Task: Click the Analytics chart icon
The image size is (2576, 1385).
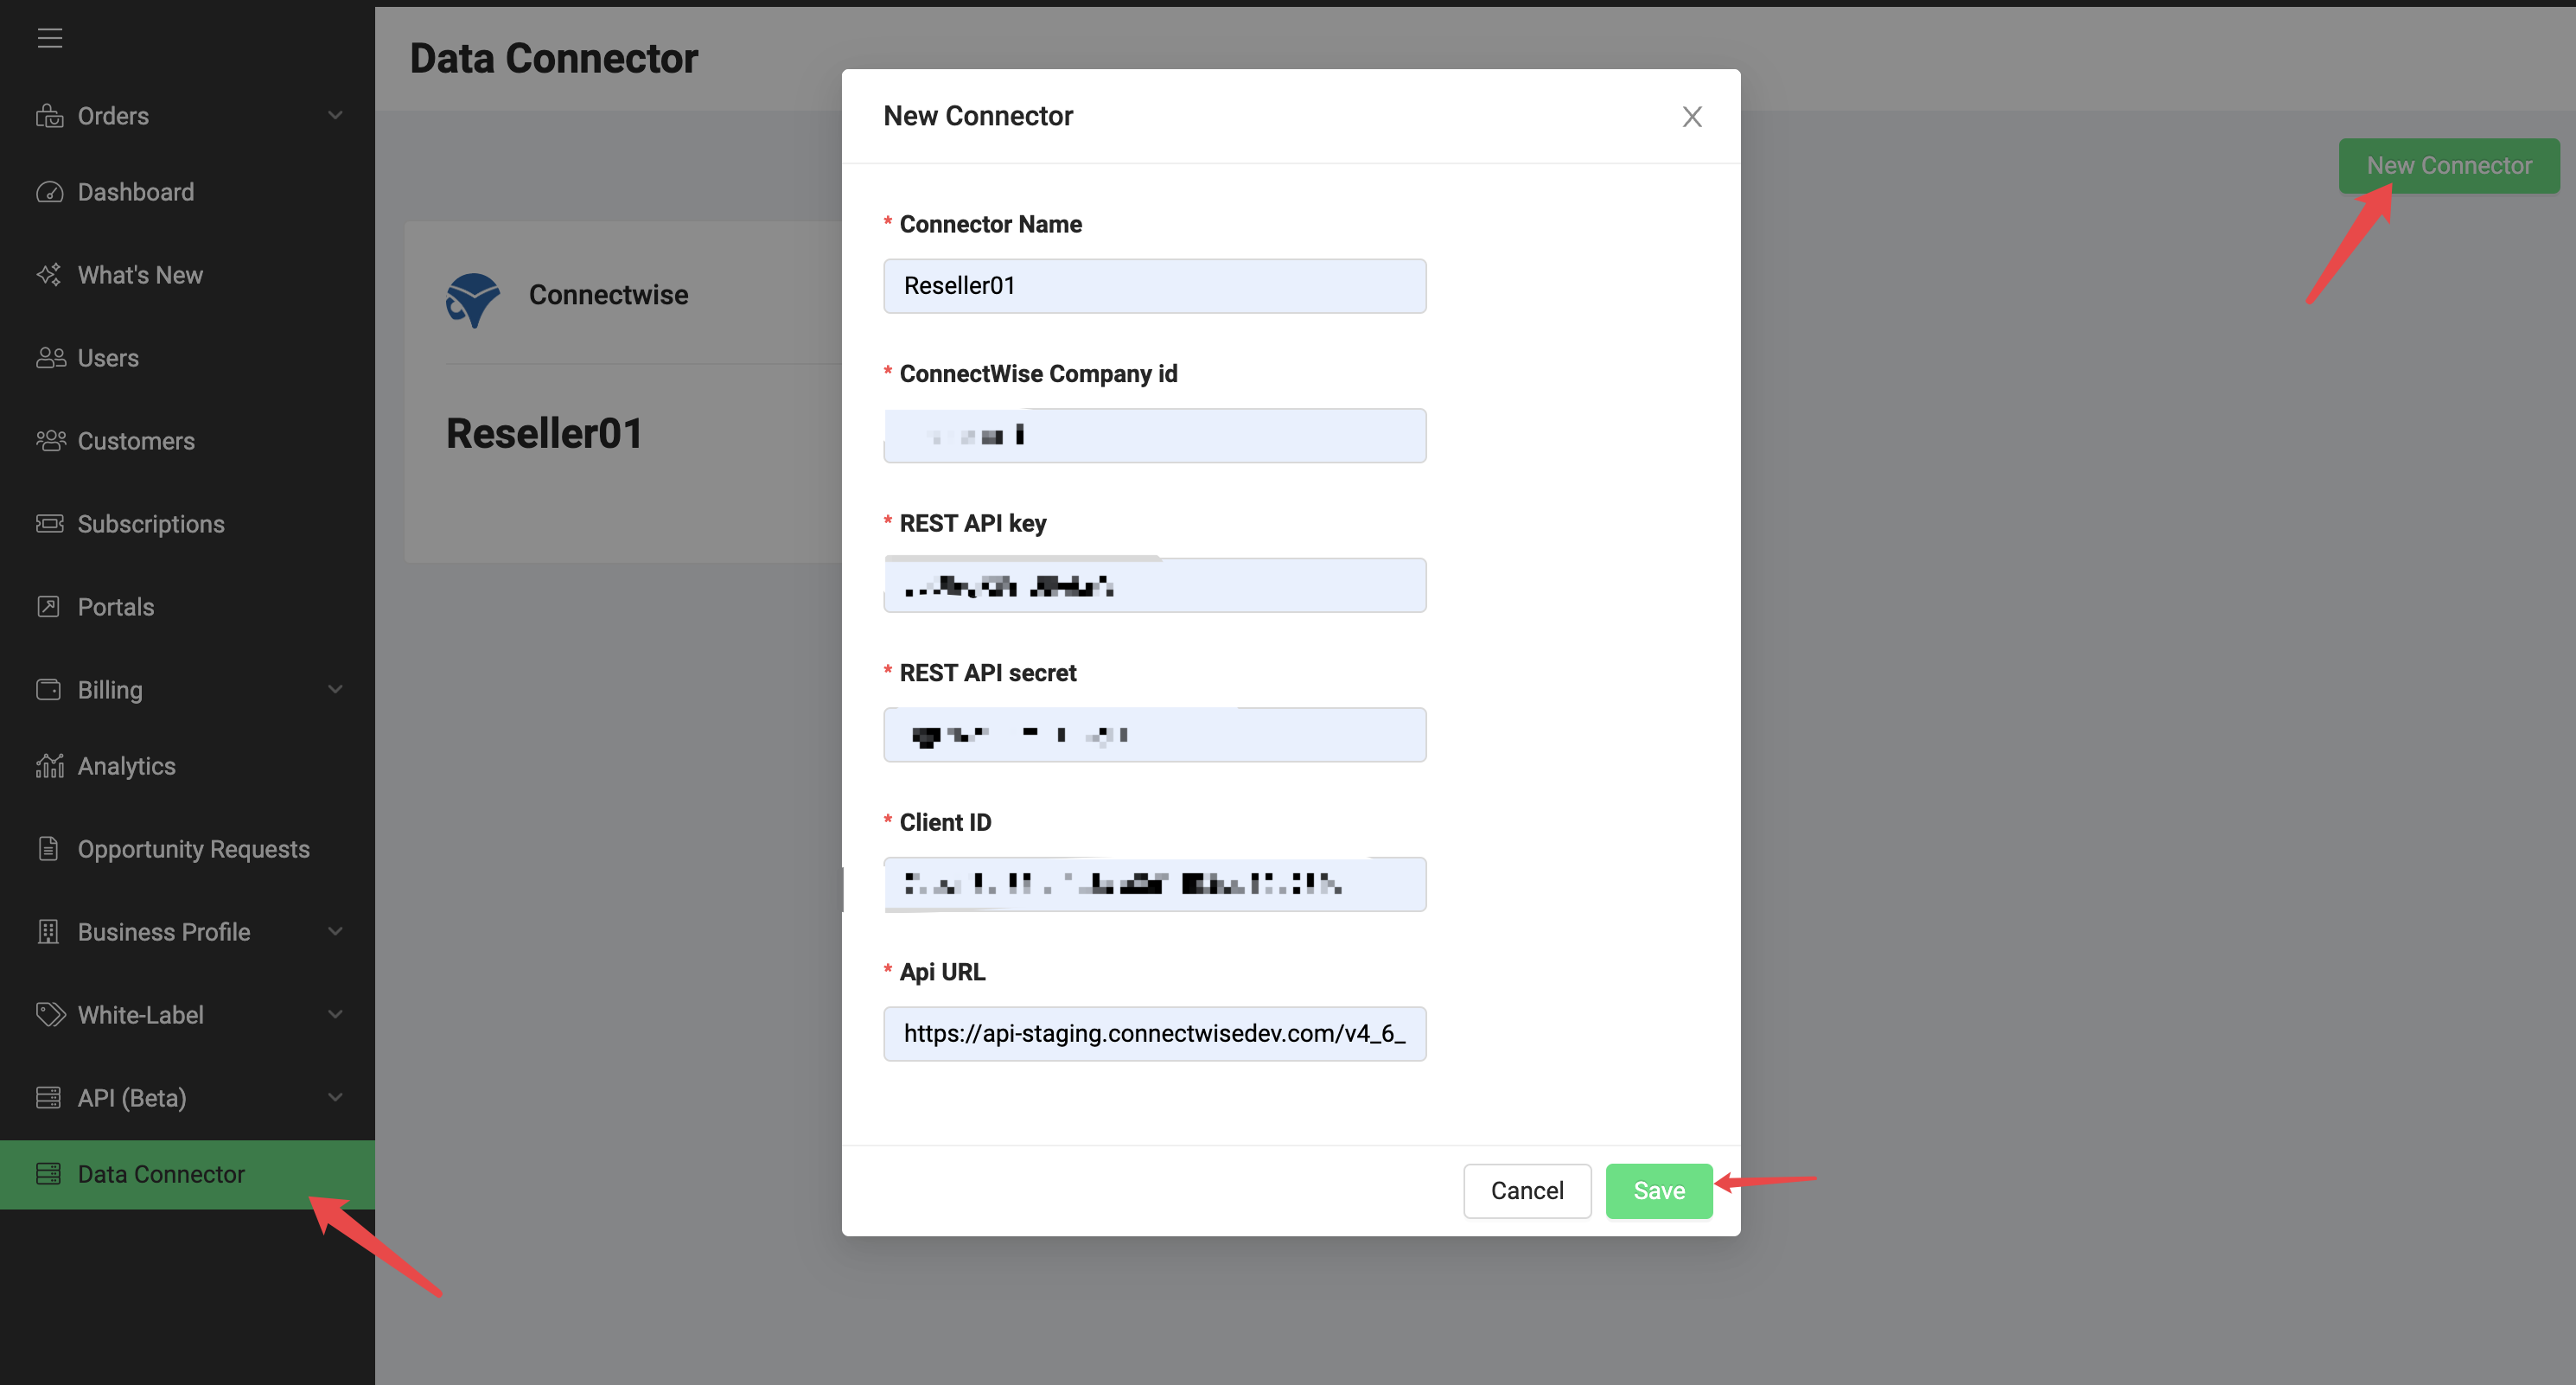Action: point(50,765)
